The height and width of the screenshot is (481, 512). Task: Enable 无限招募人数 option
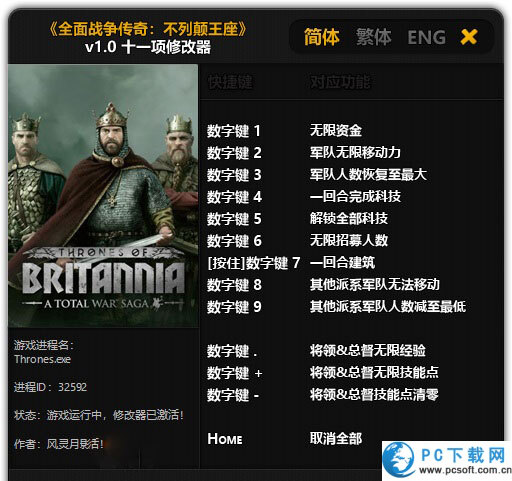349,240
